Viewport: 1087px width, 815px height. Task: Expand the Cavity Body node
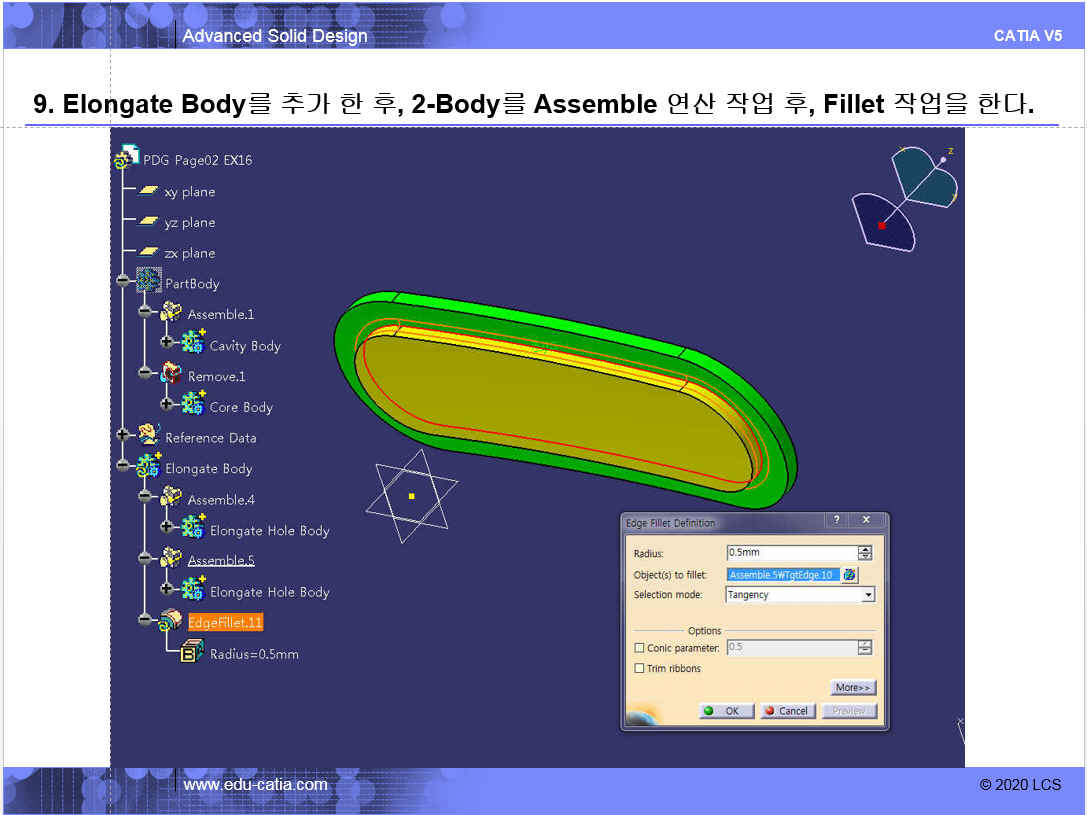pos(167,344)
